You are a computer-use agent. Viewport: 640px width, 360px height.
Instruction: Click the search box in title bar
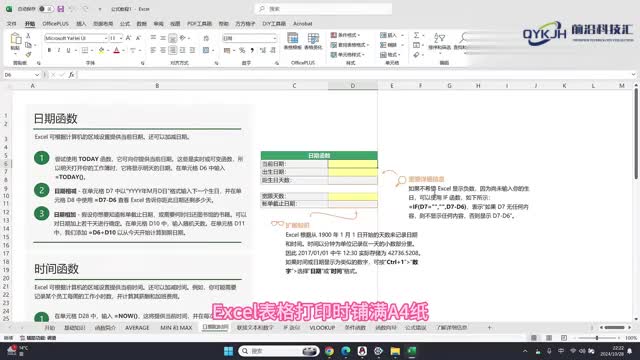pyautogui.click(x=324, y=9)
